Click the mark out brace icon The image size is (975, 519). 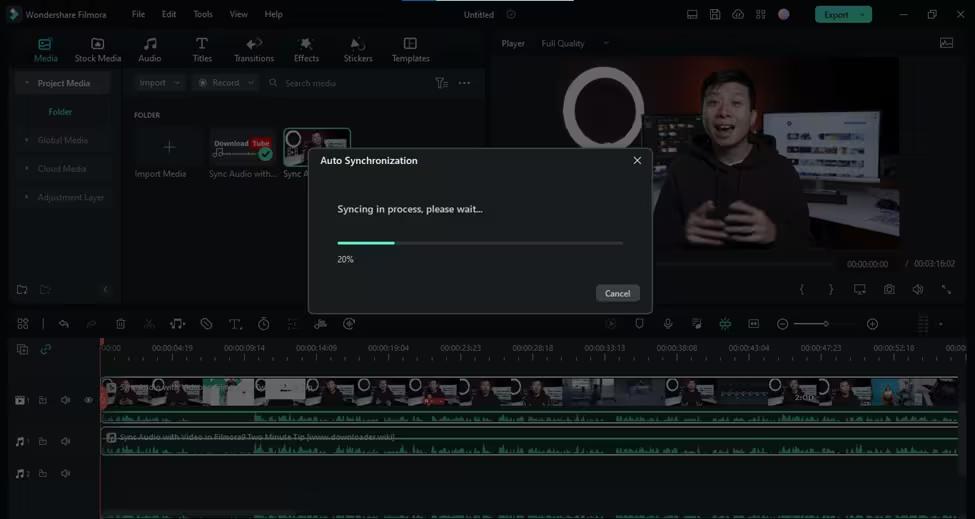click(831, 290)
